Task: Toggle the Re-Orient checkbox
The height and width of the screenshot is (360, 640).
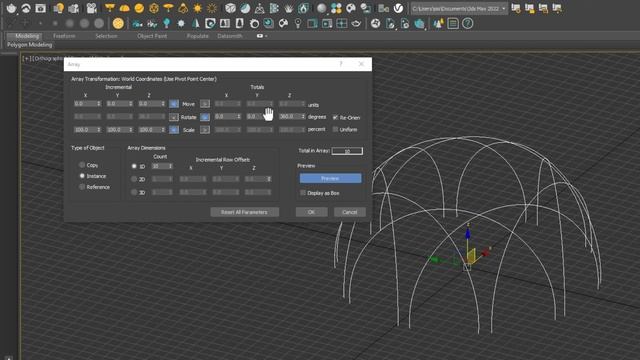Action: coord(335,117)
